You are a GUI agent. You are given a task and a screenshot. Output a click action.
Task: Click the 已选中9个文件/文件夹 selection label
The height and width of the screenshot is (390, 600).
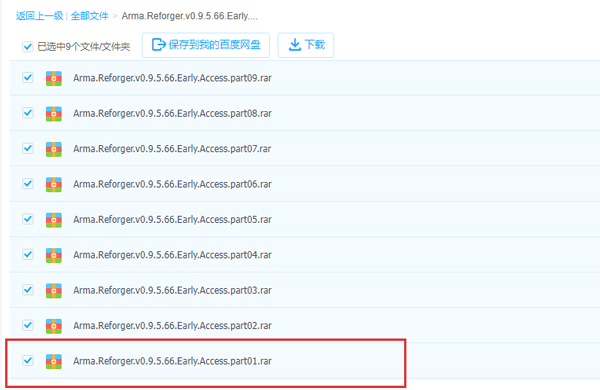click(x=84, y=47)
